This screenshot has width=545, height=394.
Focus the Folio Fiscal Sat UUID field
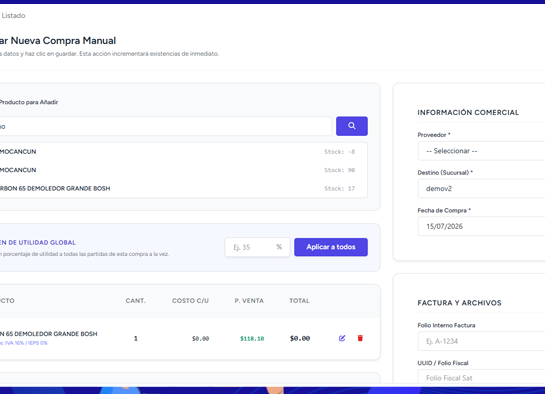(481, 377)
